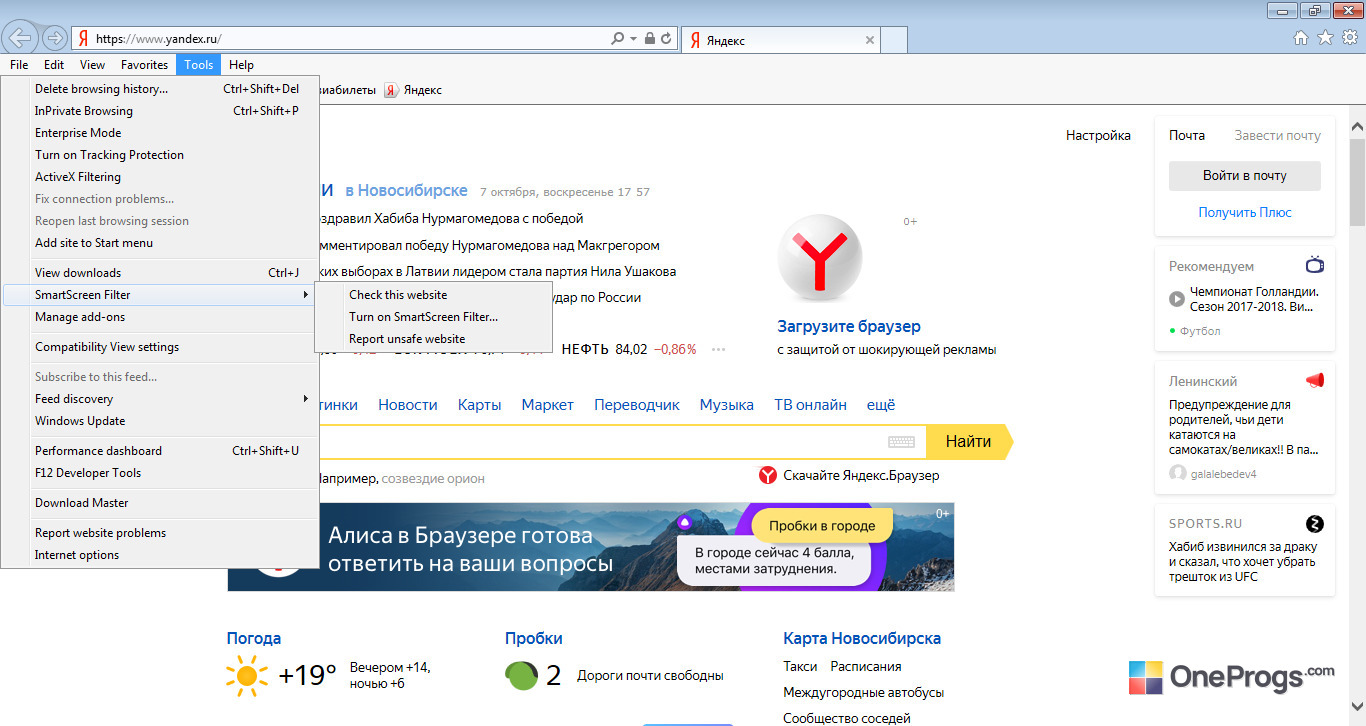Start InPrivate Browsing from the menu
The width and height of the screenshot is (1366, 726).
tap(160, 111)
